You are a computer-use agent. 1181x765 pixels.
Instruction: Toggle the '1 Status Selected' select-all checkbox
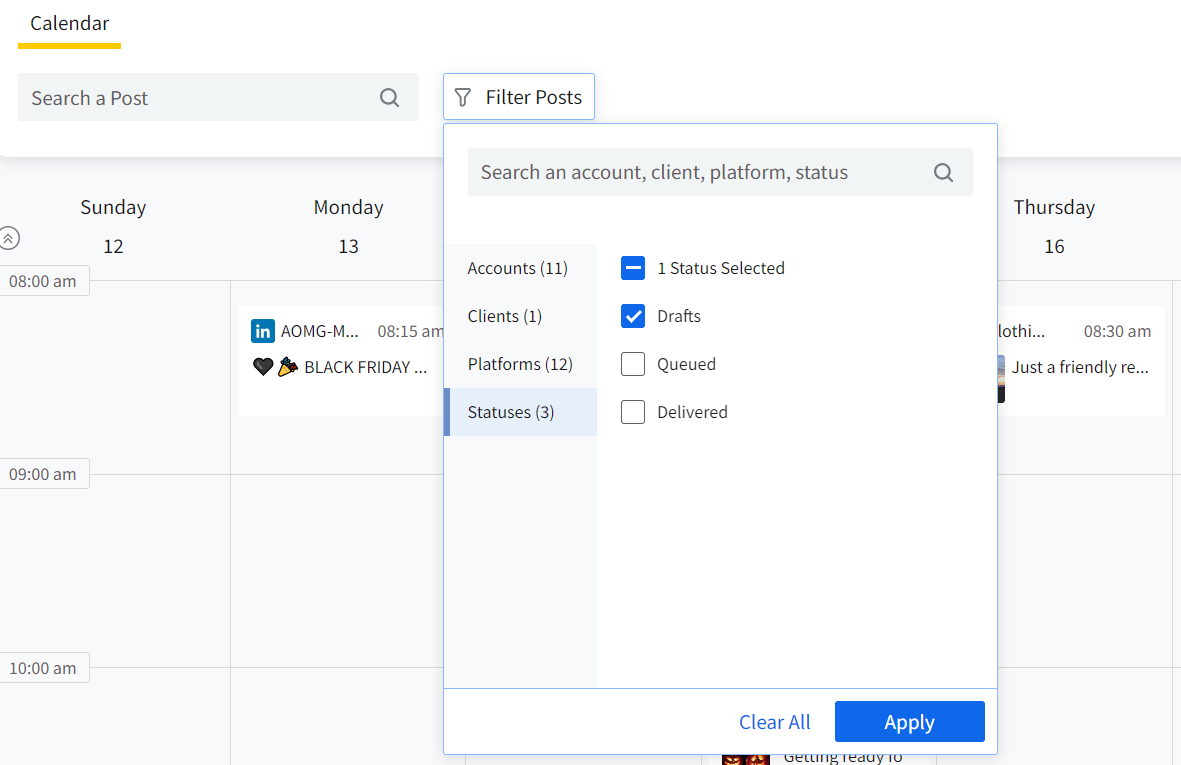pyautogui.click(x=633, y=268)
